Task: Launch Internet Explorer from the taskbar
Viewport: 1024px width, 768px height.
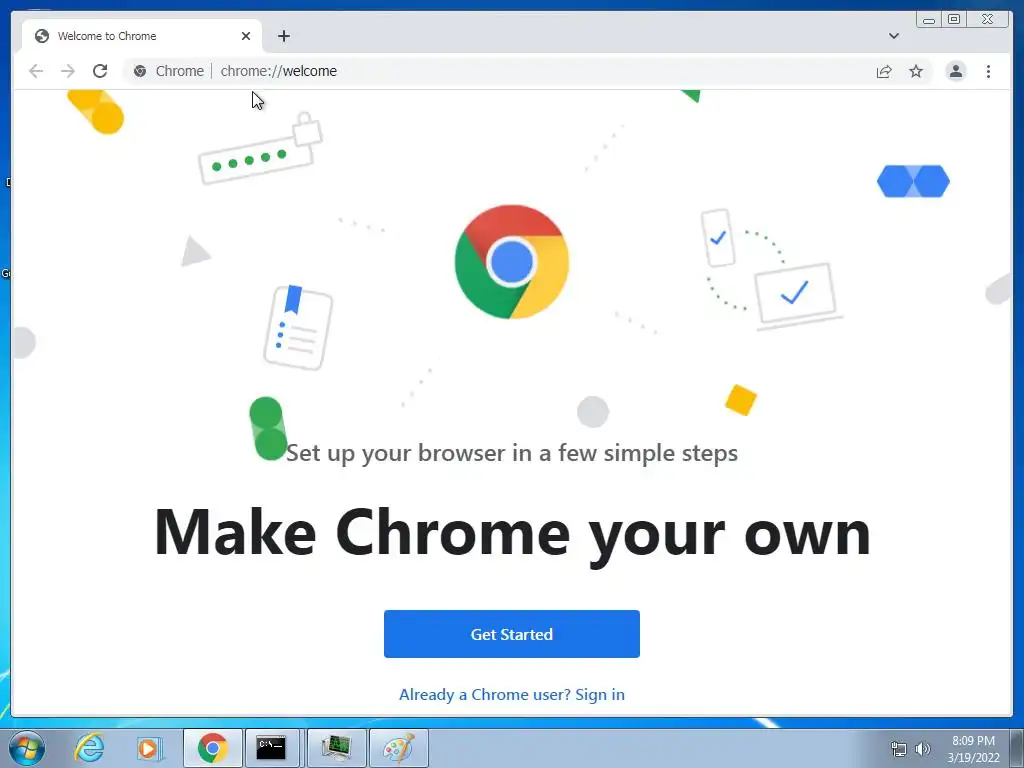Action: click(x=89, y=748)
